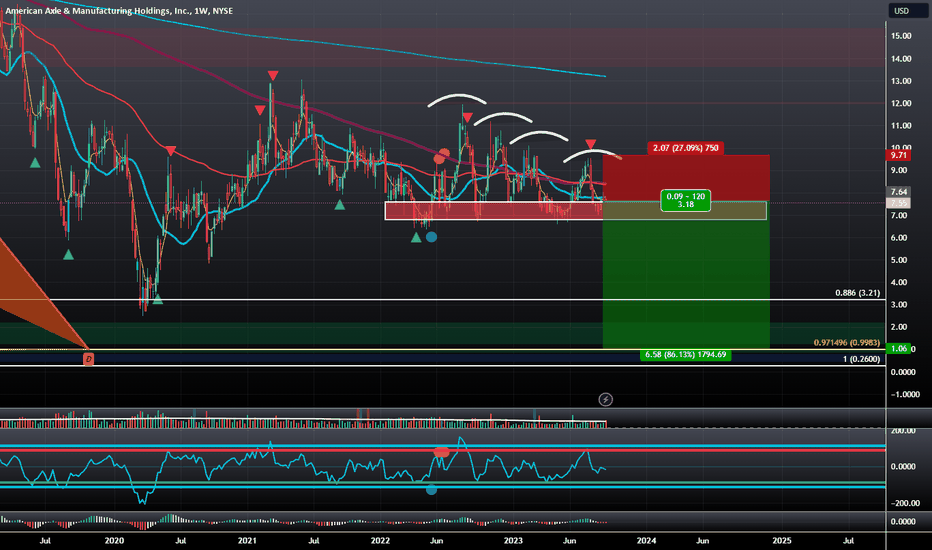Click the 3.00 price scale label

[x=899, y=304]
